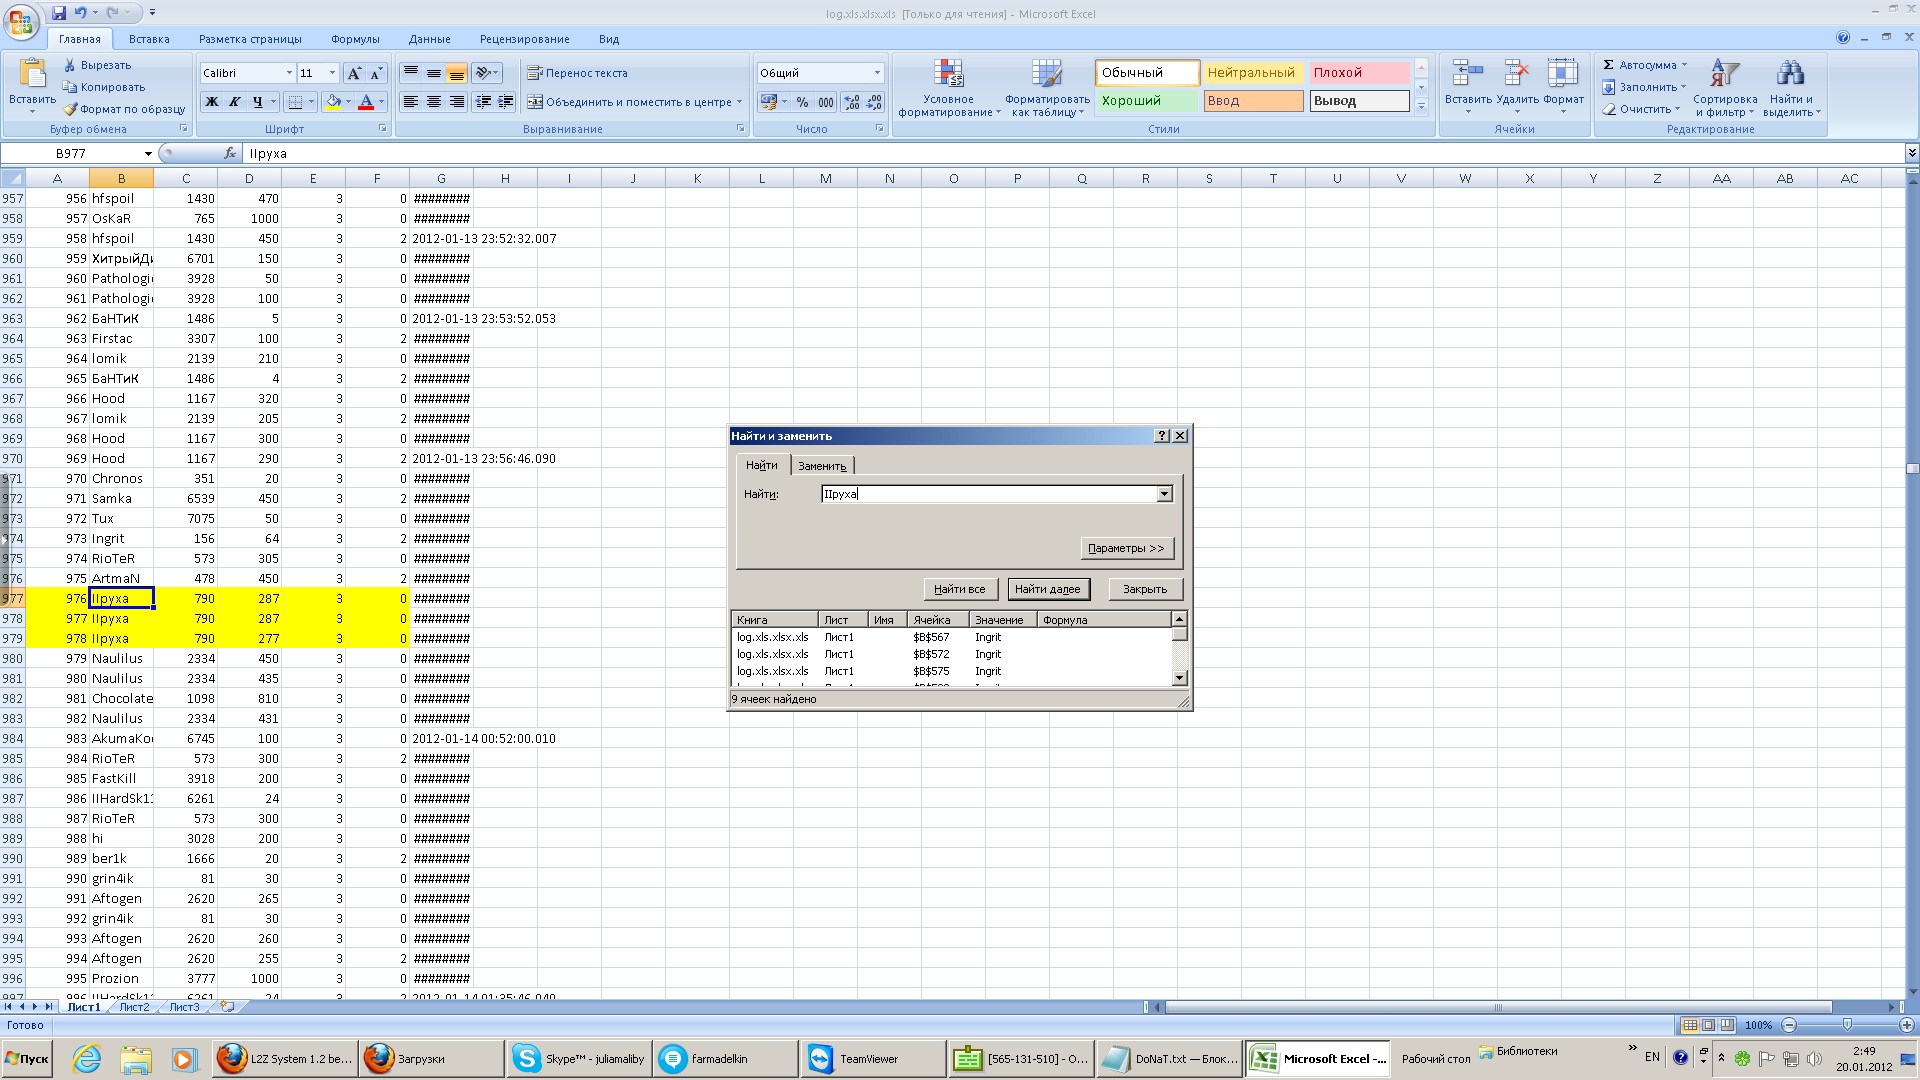
Task: Switch to the Формулы ribbon tab
Action: point(355,39)
